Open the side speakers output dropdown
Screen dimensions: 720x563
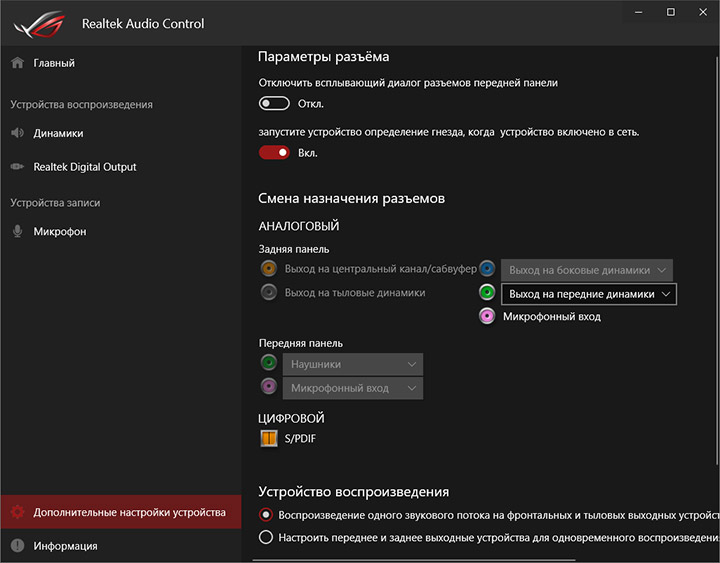coord(587,270)
